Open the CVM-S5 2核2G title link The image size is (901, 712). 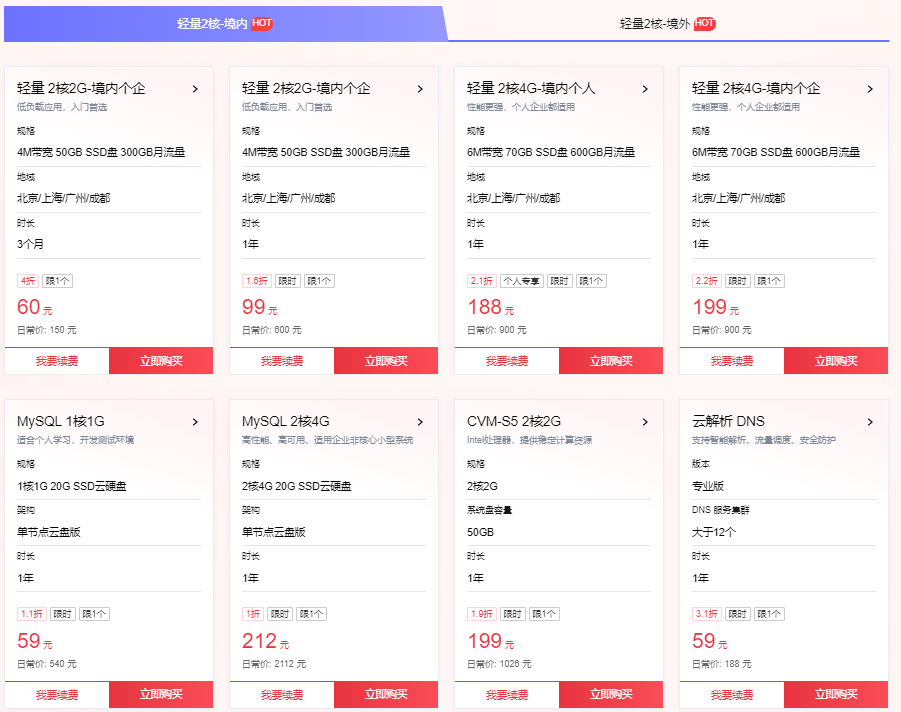(514, 422)
